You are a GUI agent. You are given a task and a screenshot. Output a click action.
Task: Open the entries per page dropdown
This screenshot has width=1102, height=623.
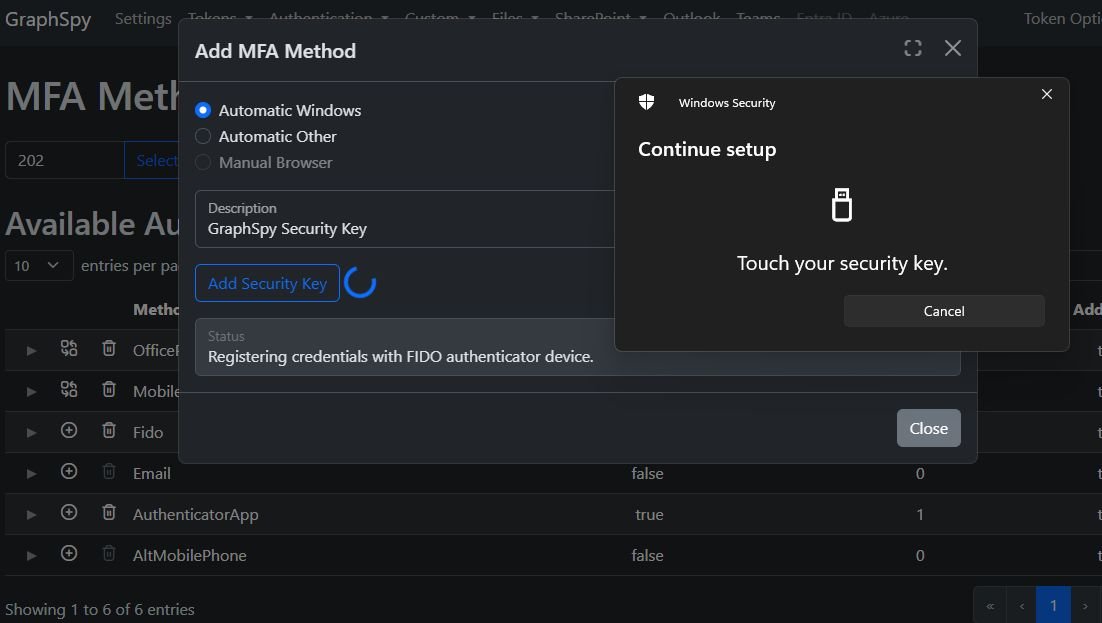pos(39,265)
